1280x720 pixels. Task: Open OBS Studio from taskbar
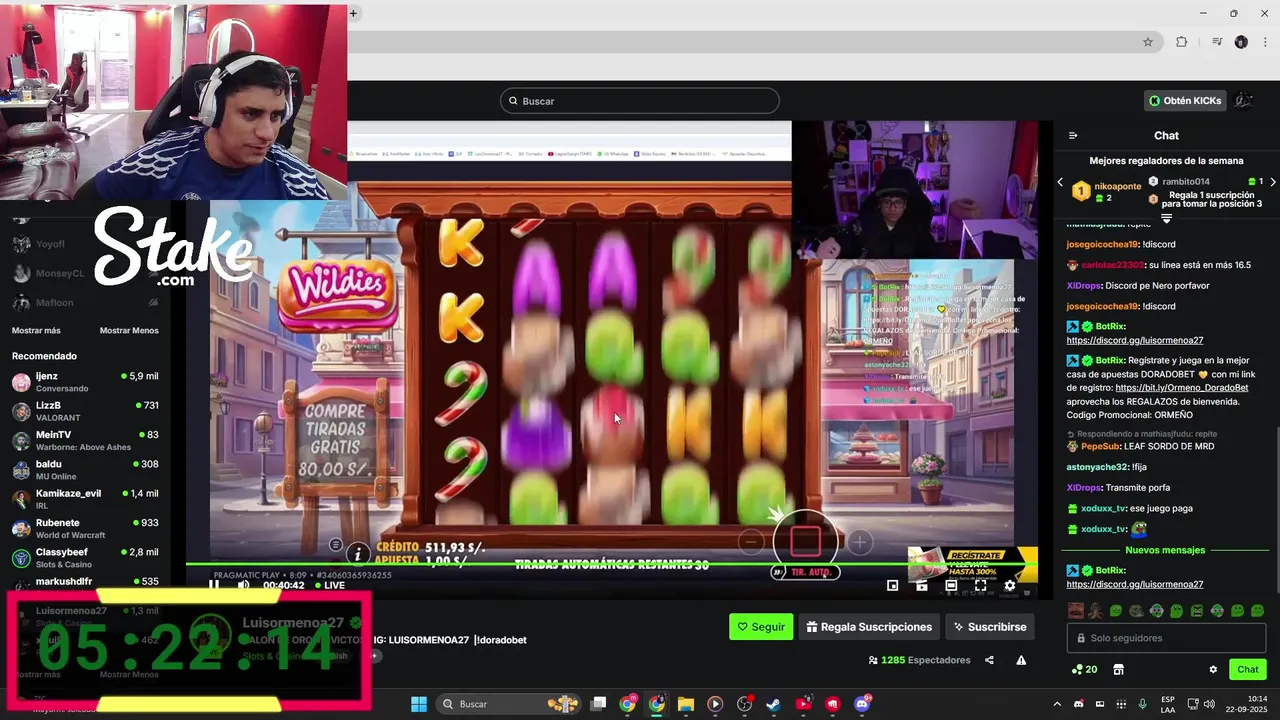(744, 704)
